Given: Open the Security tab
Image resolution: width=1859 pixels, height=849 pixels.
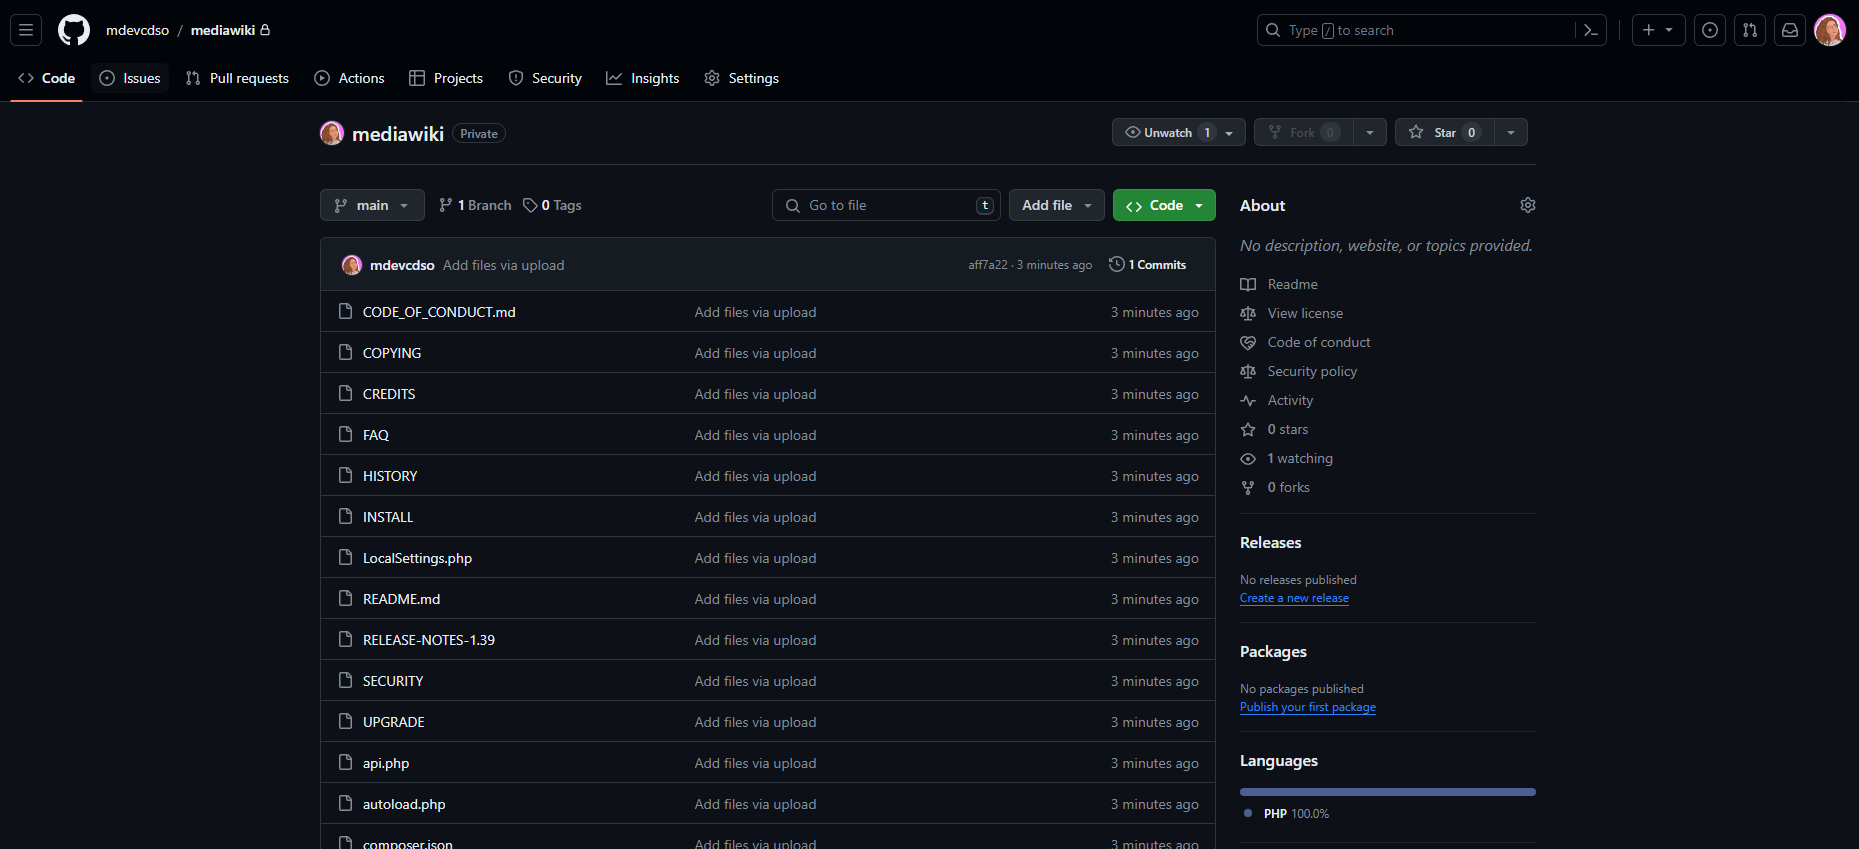Looking at the screenshot, I should pyautogui.click(x=545, y=78).
